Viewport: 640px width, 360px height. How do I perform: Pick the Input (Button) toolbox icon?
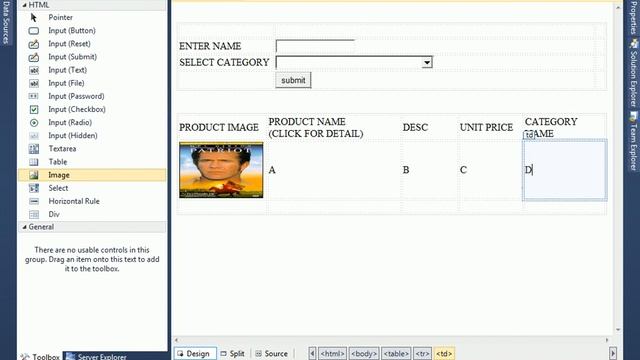click(x=34, y=31)
